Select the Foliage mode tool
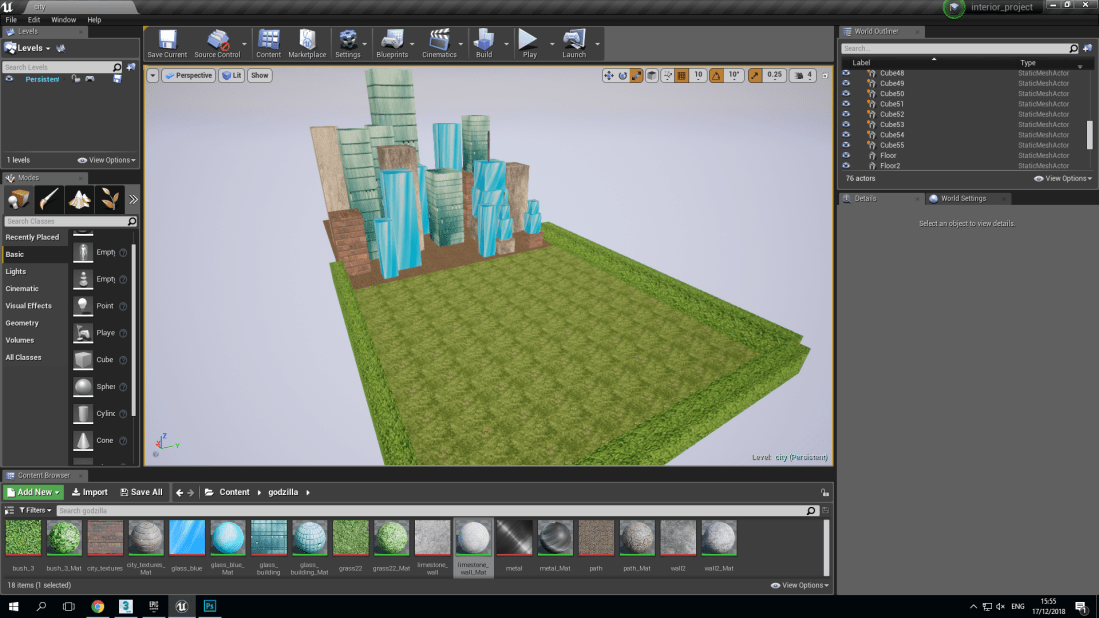The height and width of the screenshot is (618, 1099). [112, 199]
